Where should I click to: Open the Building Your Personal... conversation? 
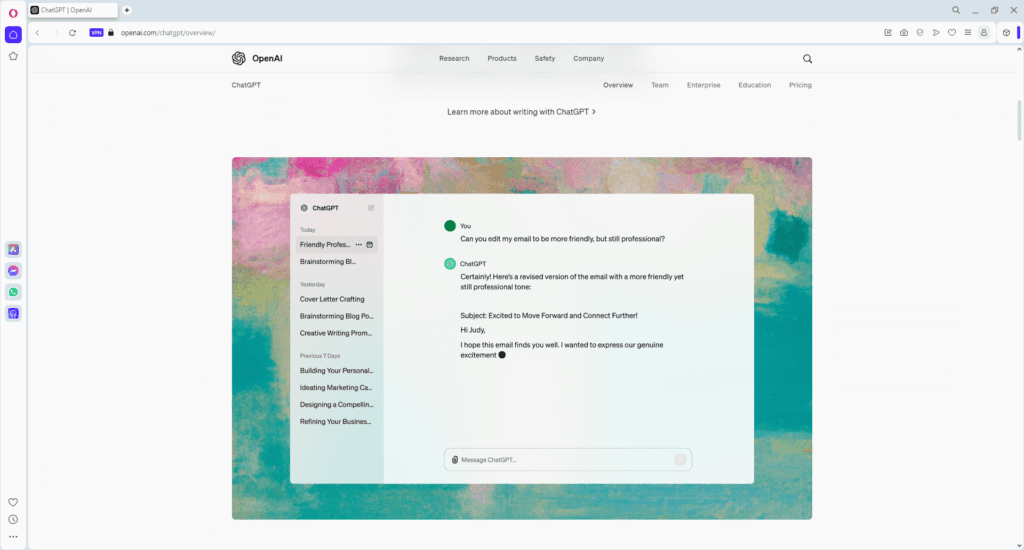pos(336,370)
